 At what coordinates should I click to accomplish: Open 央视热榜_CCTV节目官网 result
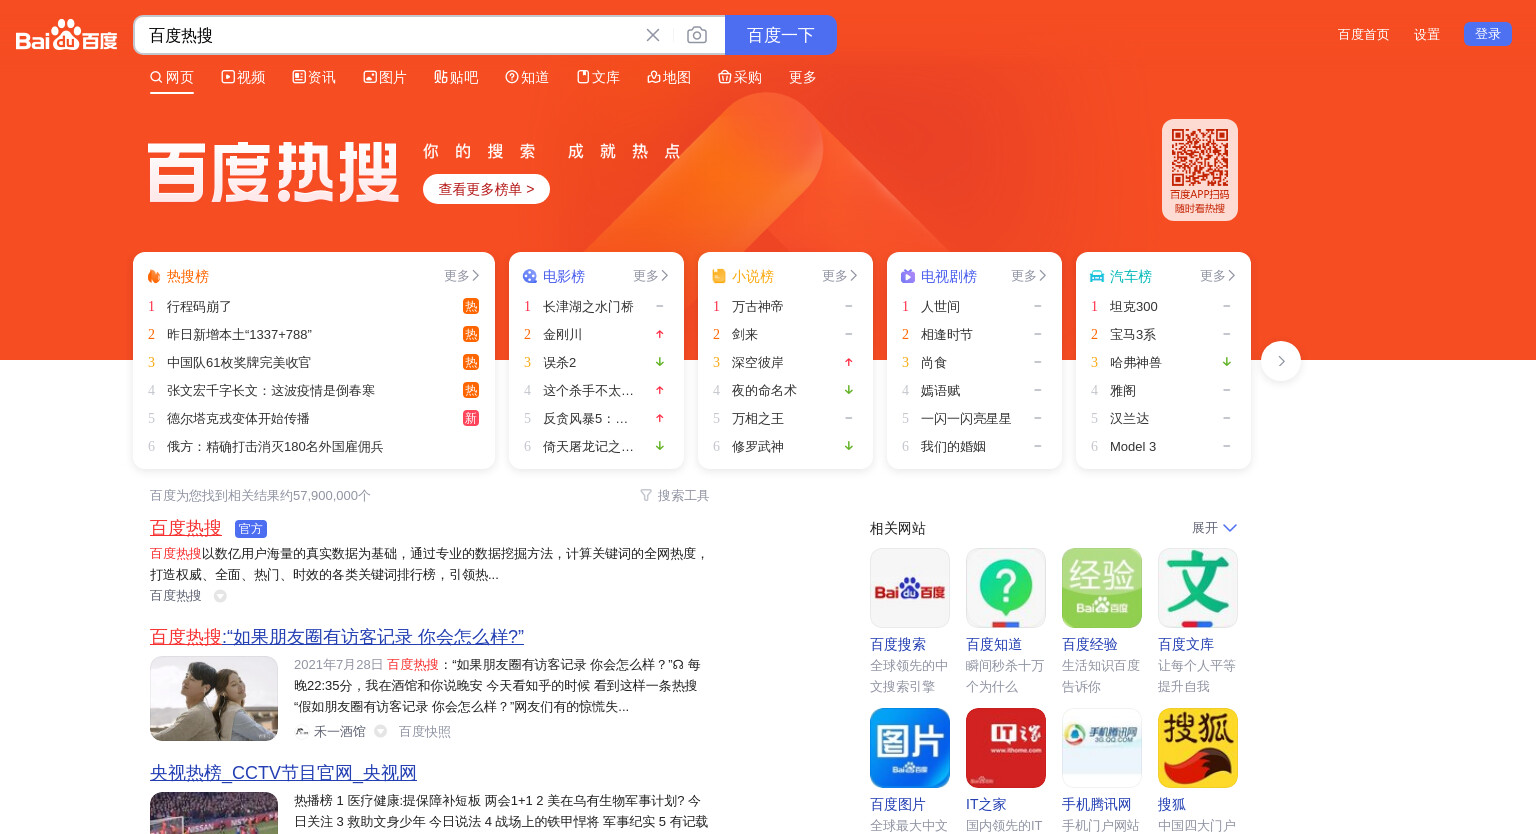point(283,773)
